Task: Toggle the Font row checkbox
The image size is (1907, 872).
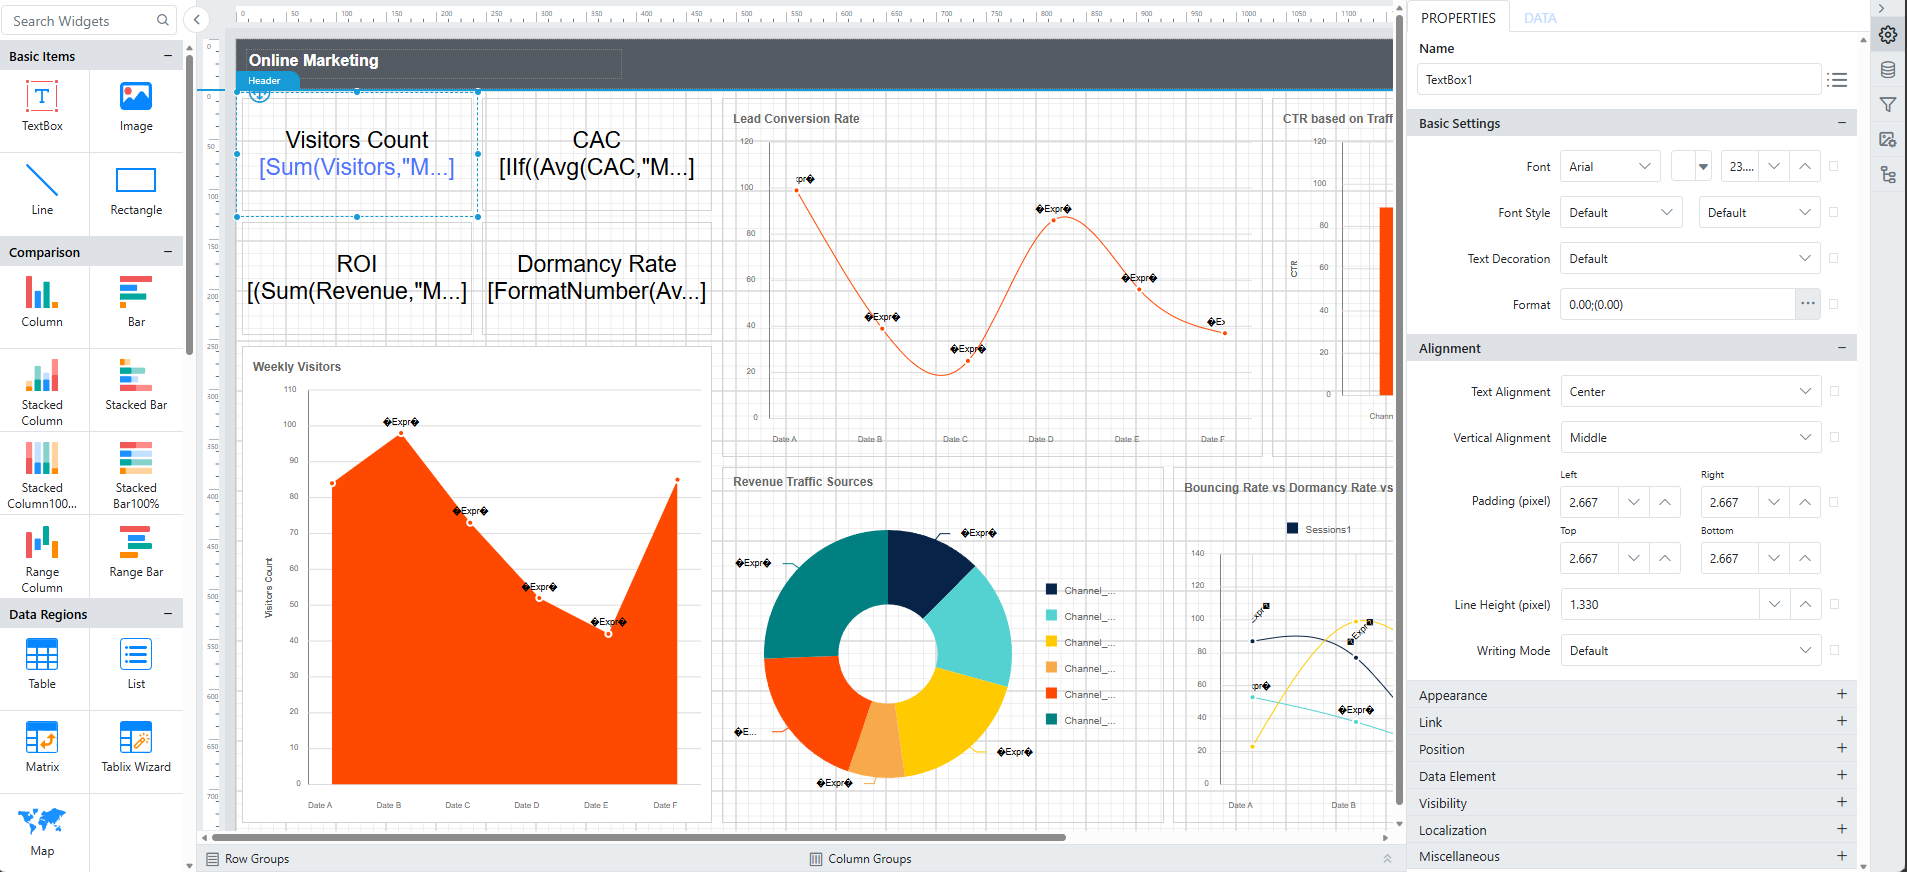Action: (x=1834, y=166)
